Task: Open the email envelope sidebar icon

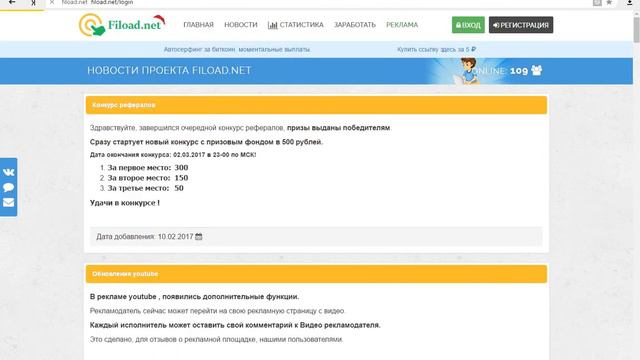Action: (9, 202)
